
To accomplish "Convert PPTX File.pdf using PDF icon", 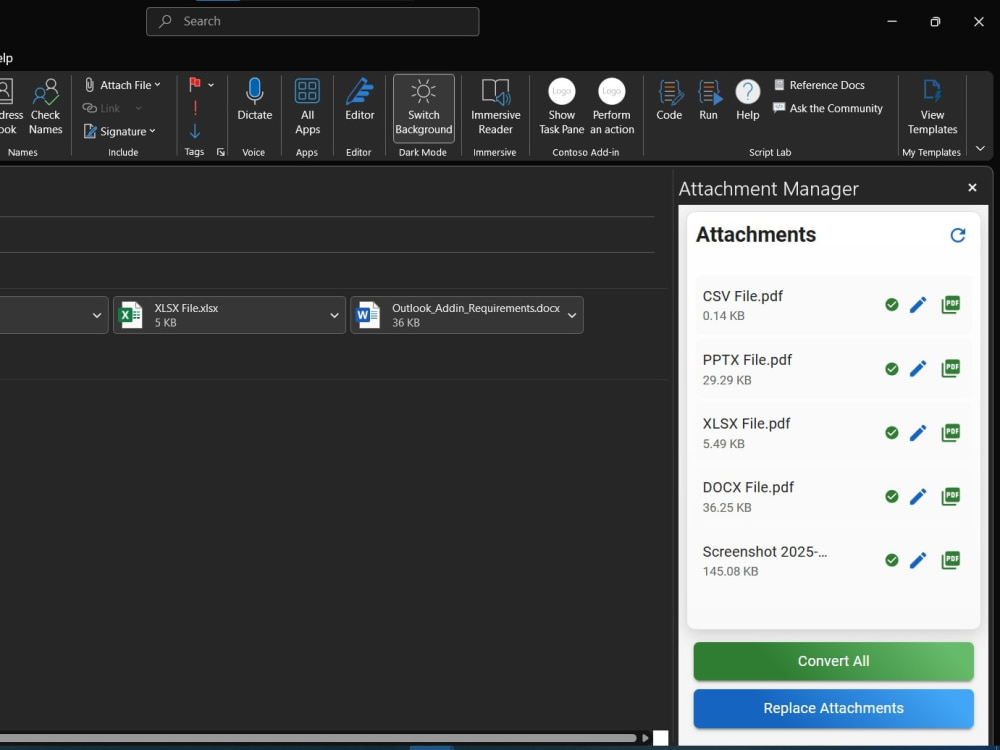I will click(950, 368).
